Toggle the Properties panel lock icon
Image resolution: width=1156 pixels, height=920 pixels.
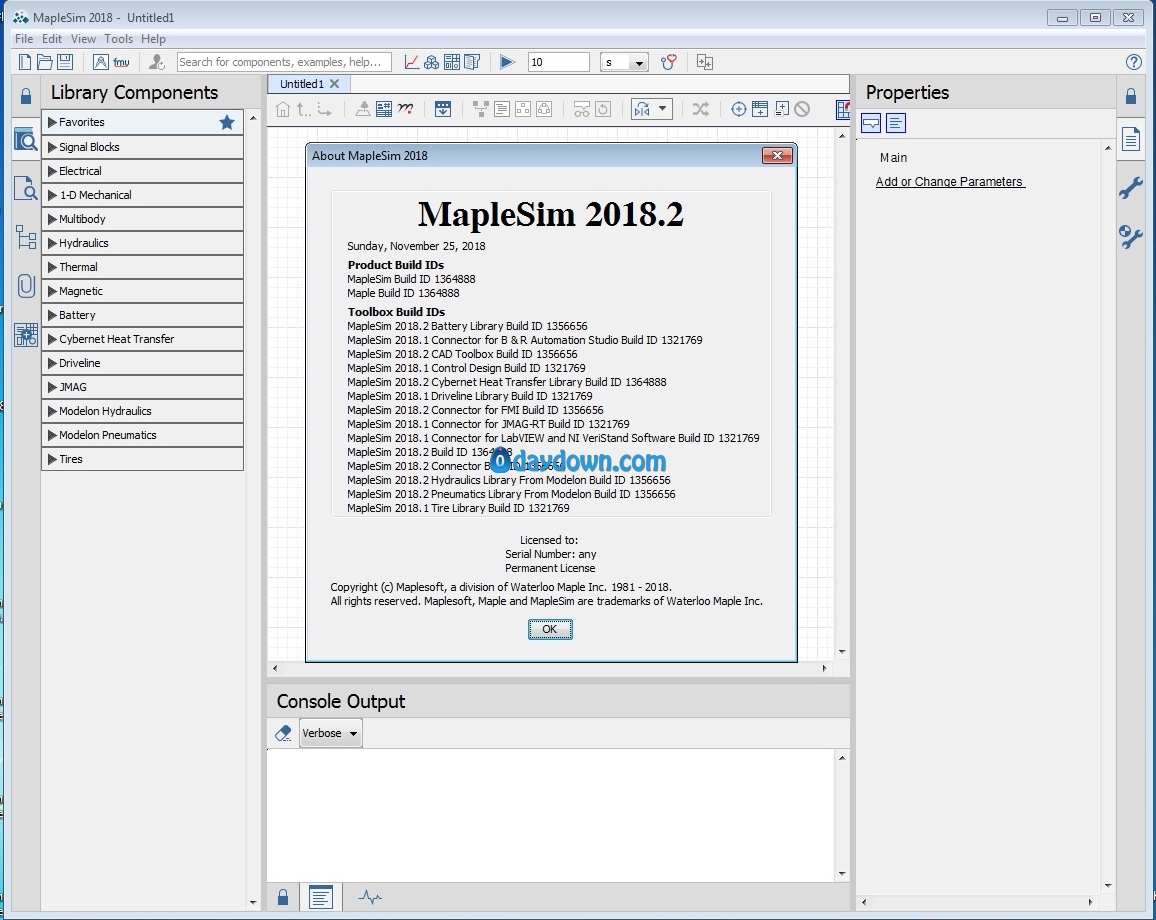1131,96
